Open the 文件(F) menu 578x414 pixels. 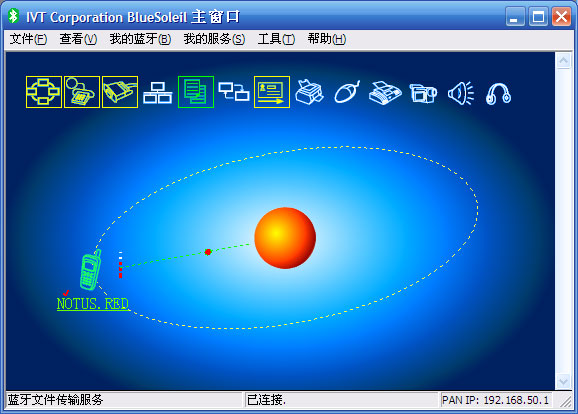click(28, 39)
